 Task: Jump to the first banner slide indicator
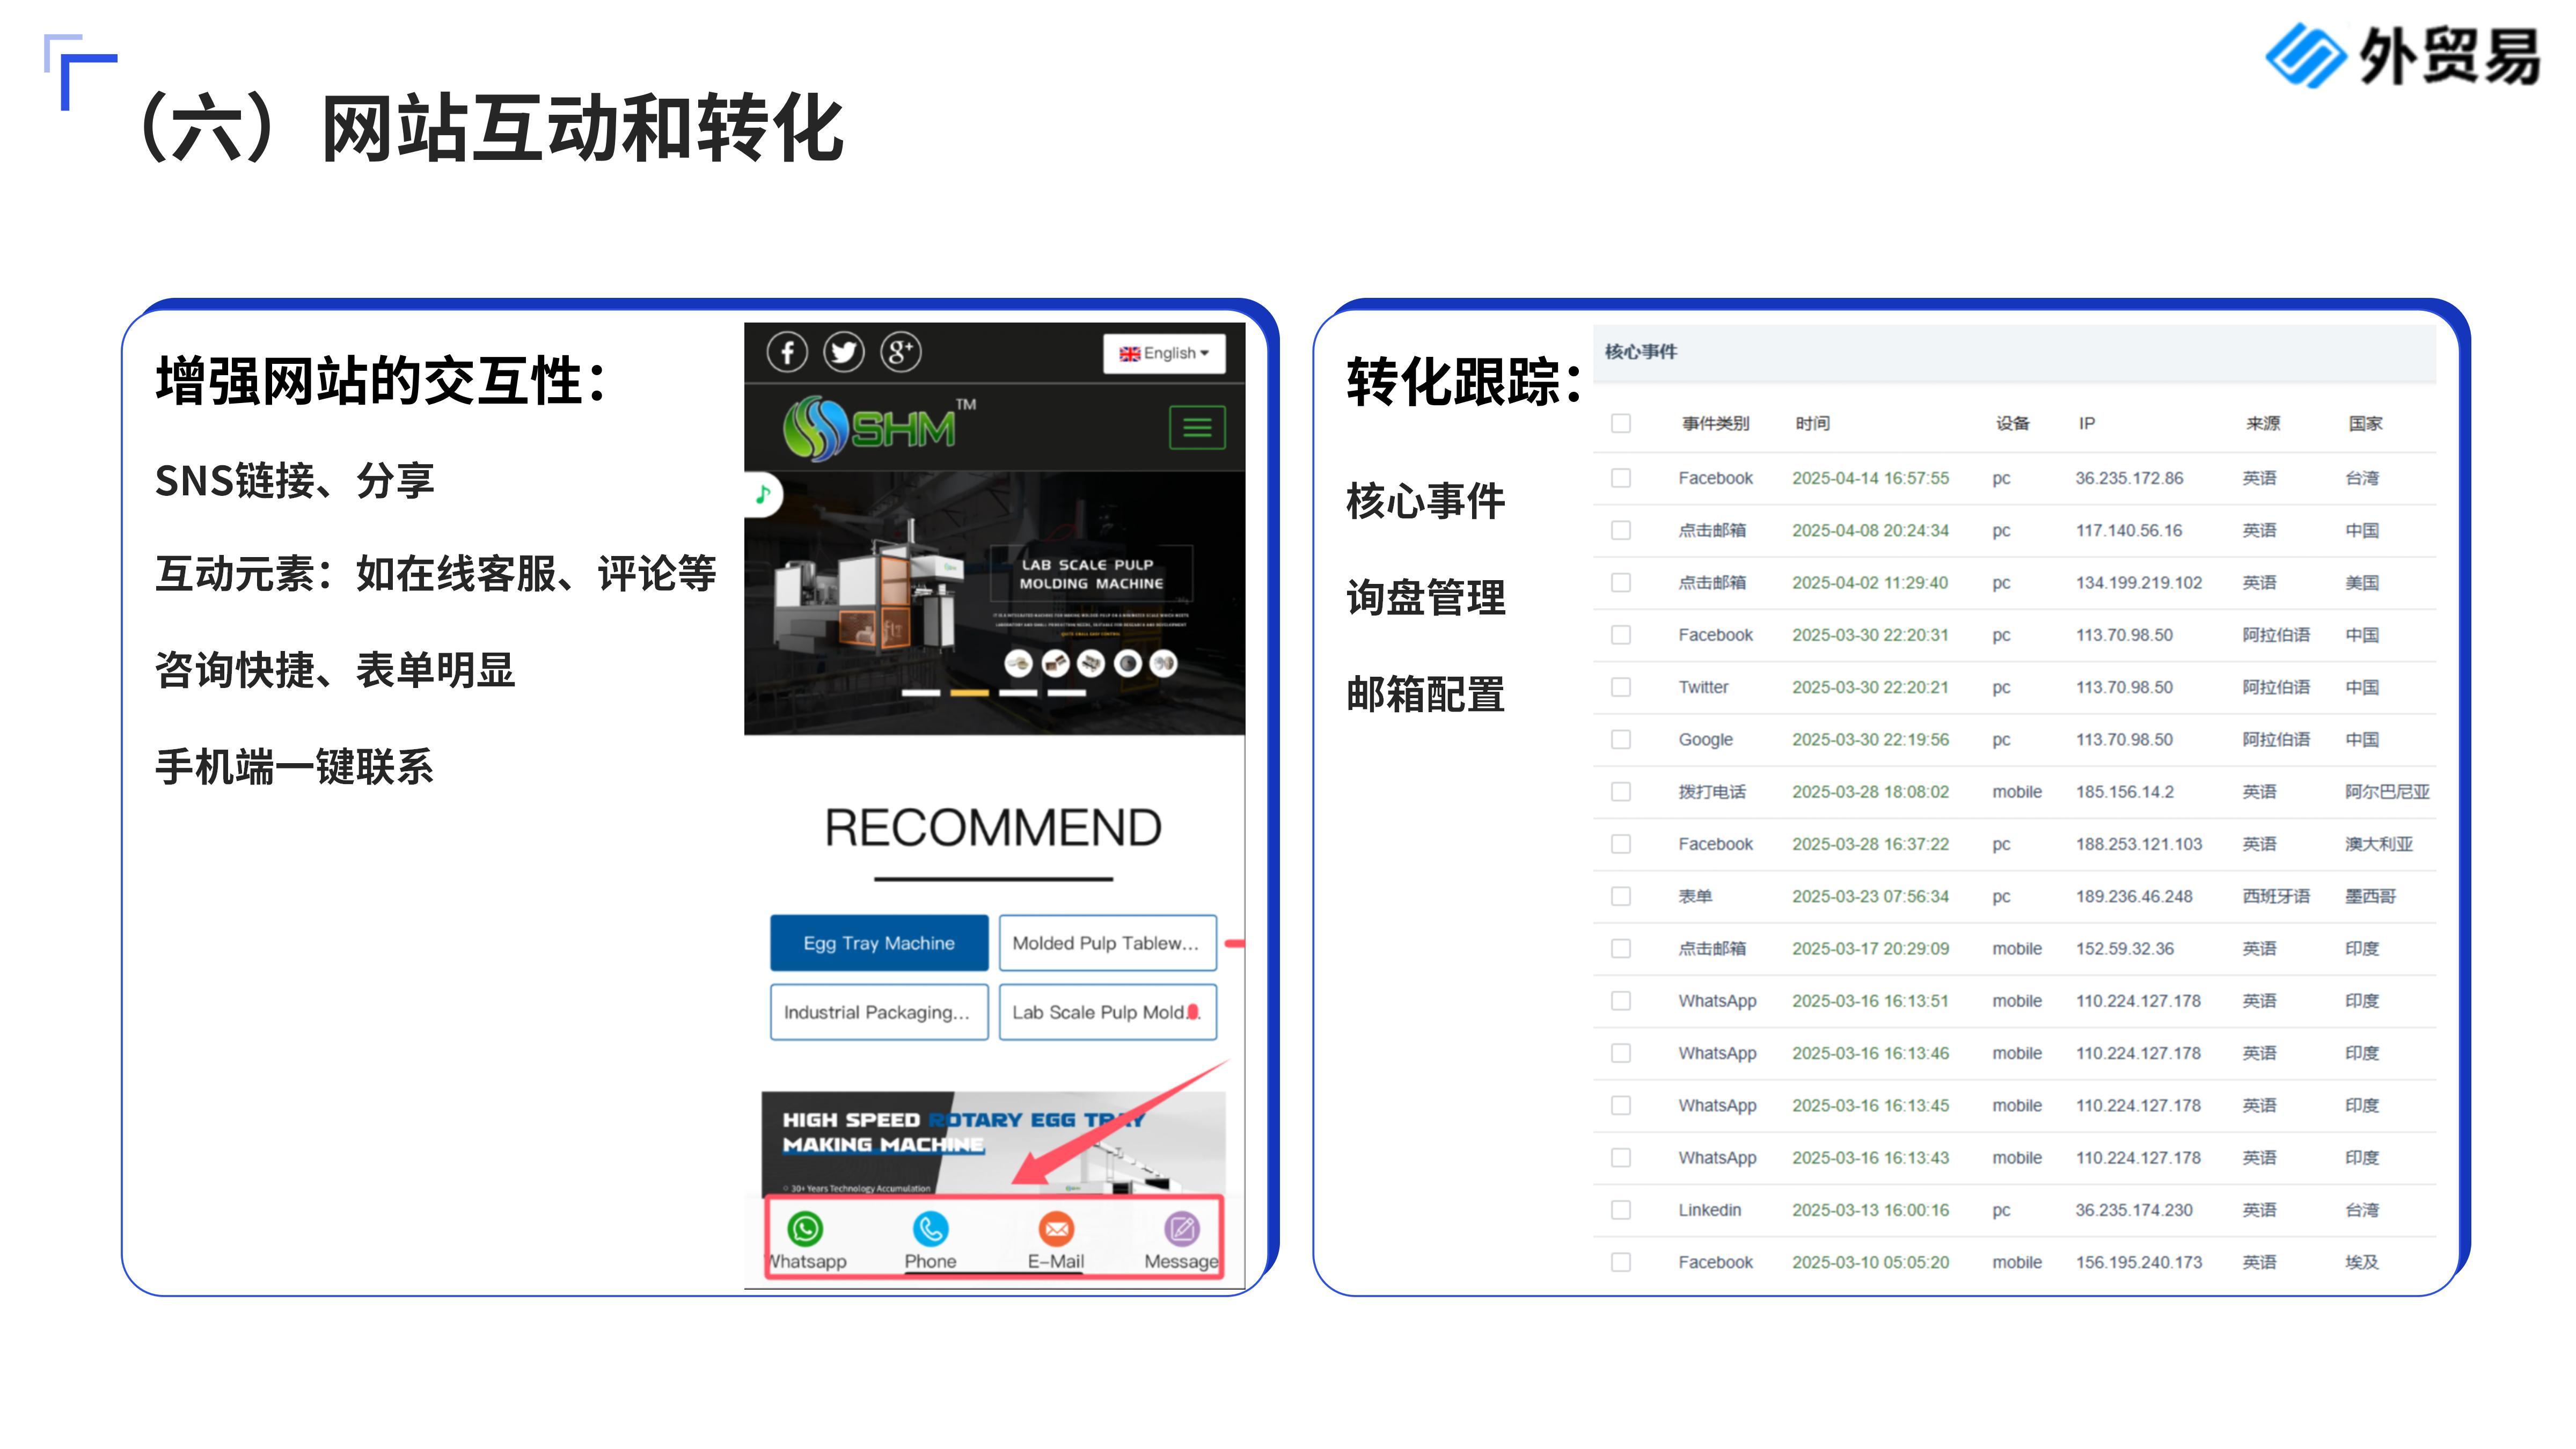coord(921,692)
